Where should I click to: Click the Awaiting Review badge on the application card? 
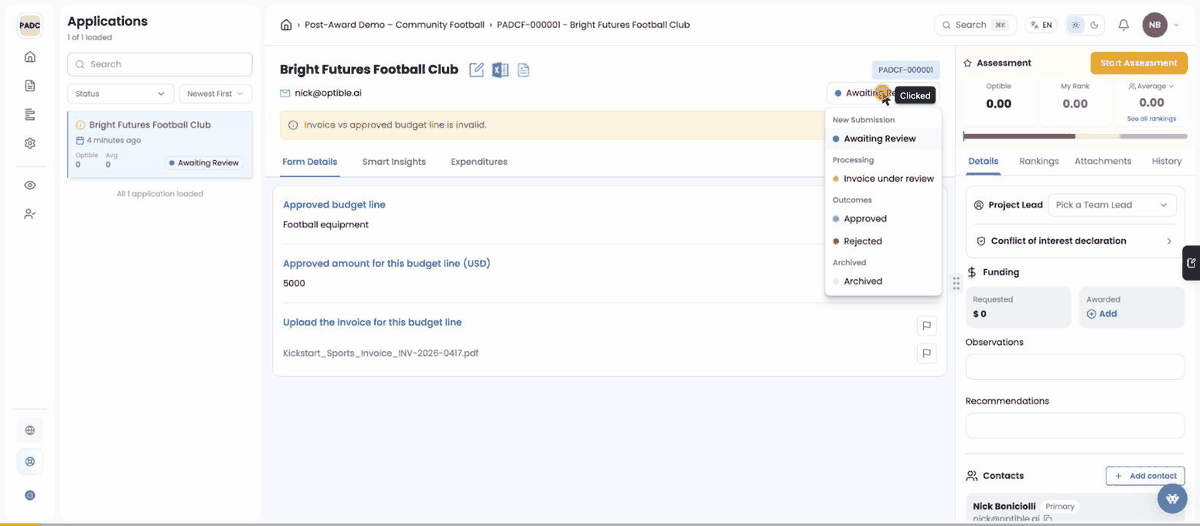tap(205, 163)
